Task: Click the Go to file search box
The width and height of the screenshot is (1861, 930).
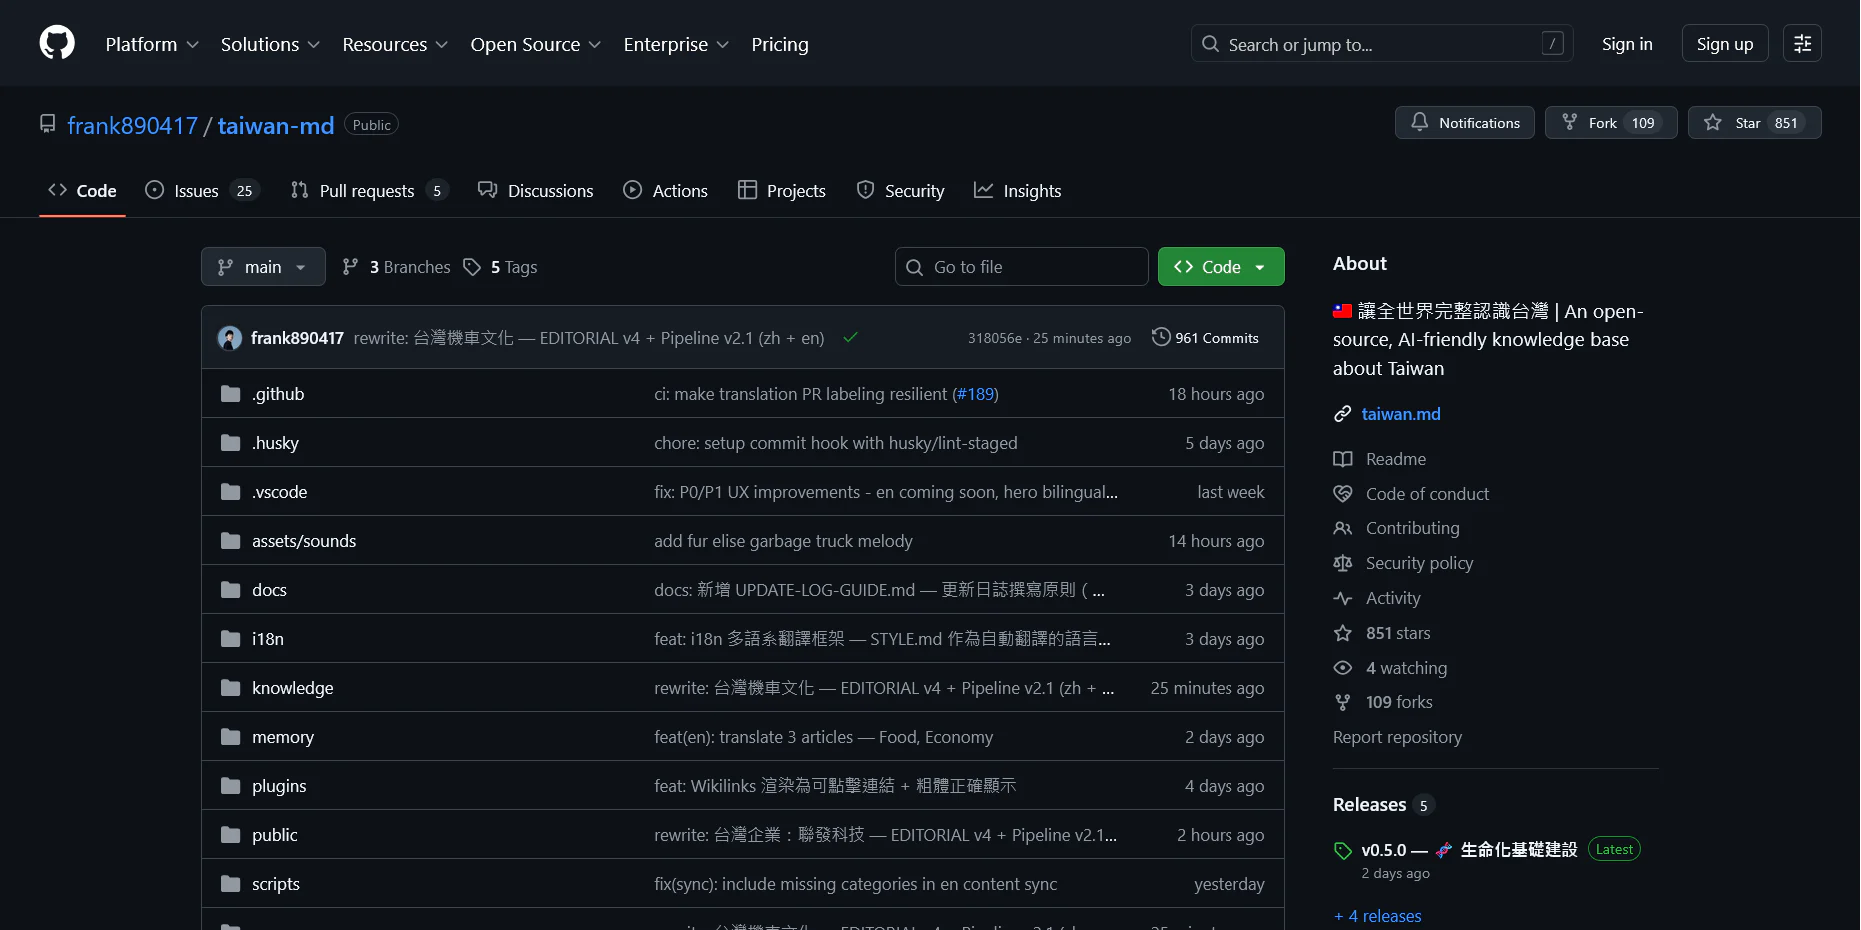Action: (1022, 267)
